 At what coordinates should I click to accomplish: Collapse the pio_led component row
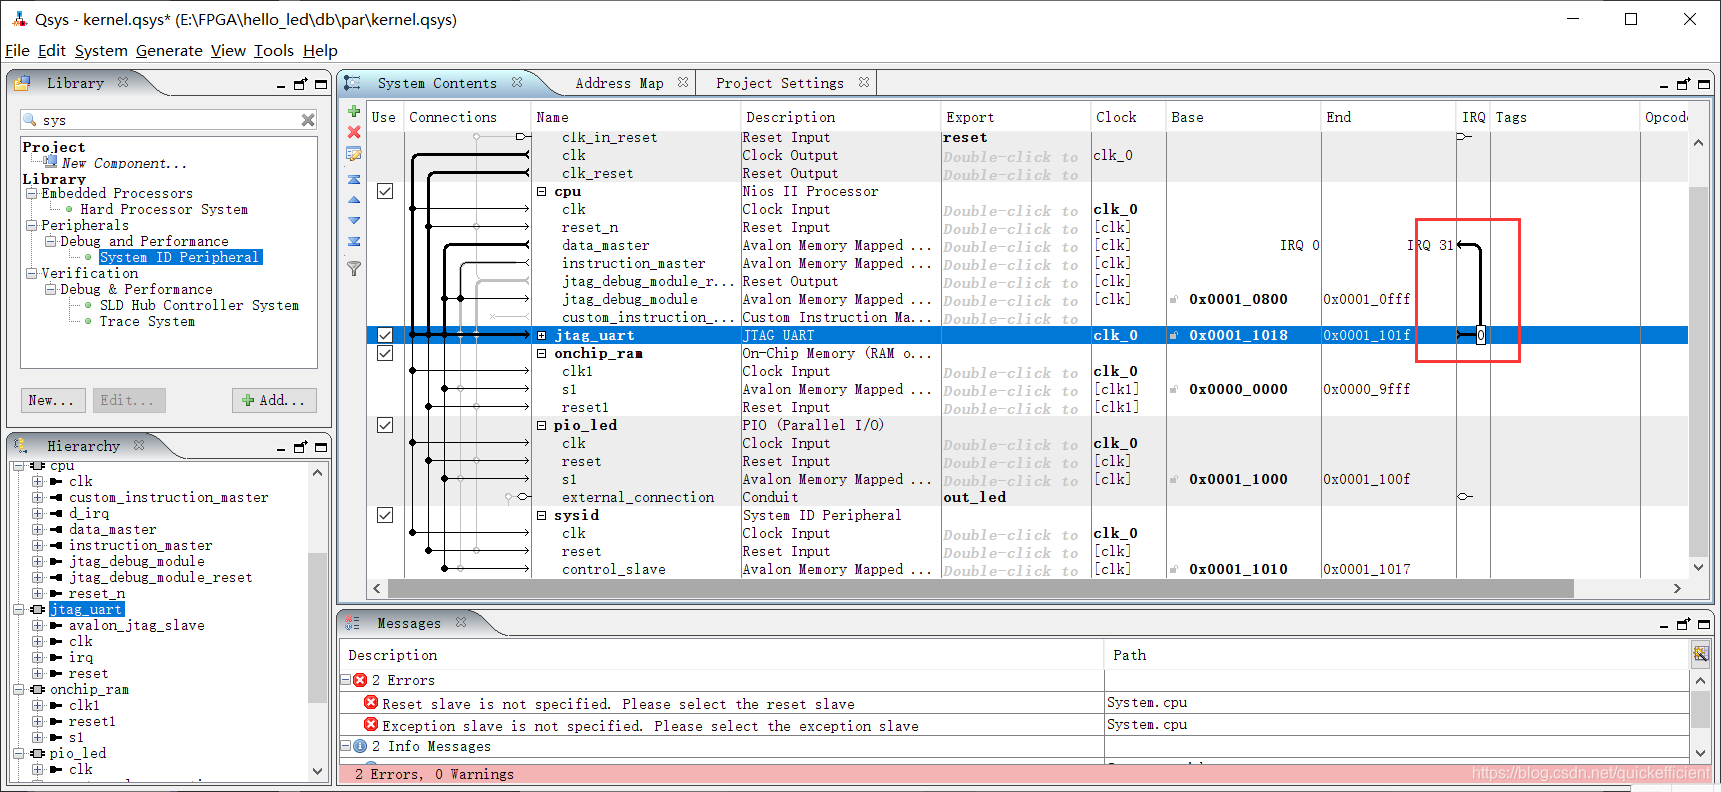click(542, 426)
